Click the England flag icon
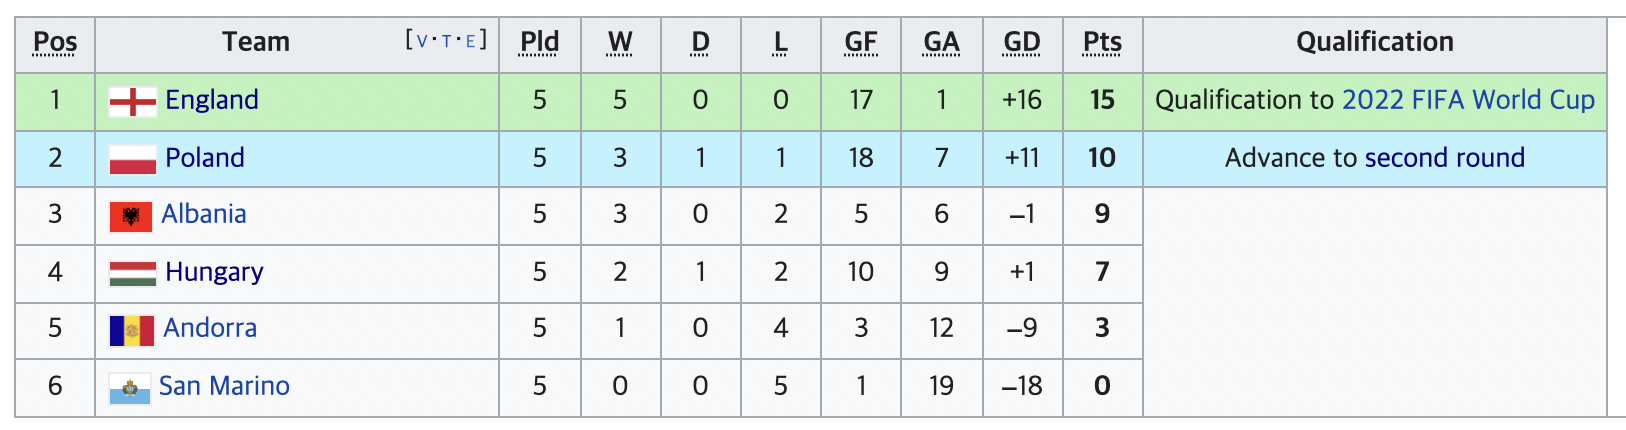Screen dimensions: 1626x430 132,101
